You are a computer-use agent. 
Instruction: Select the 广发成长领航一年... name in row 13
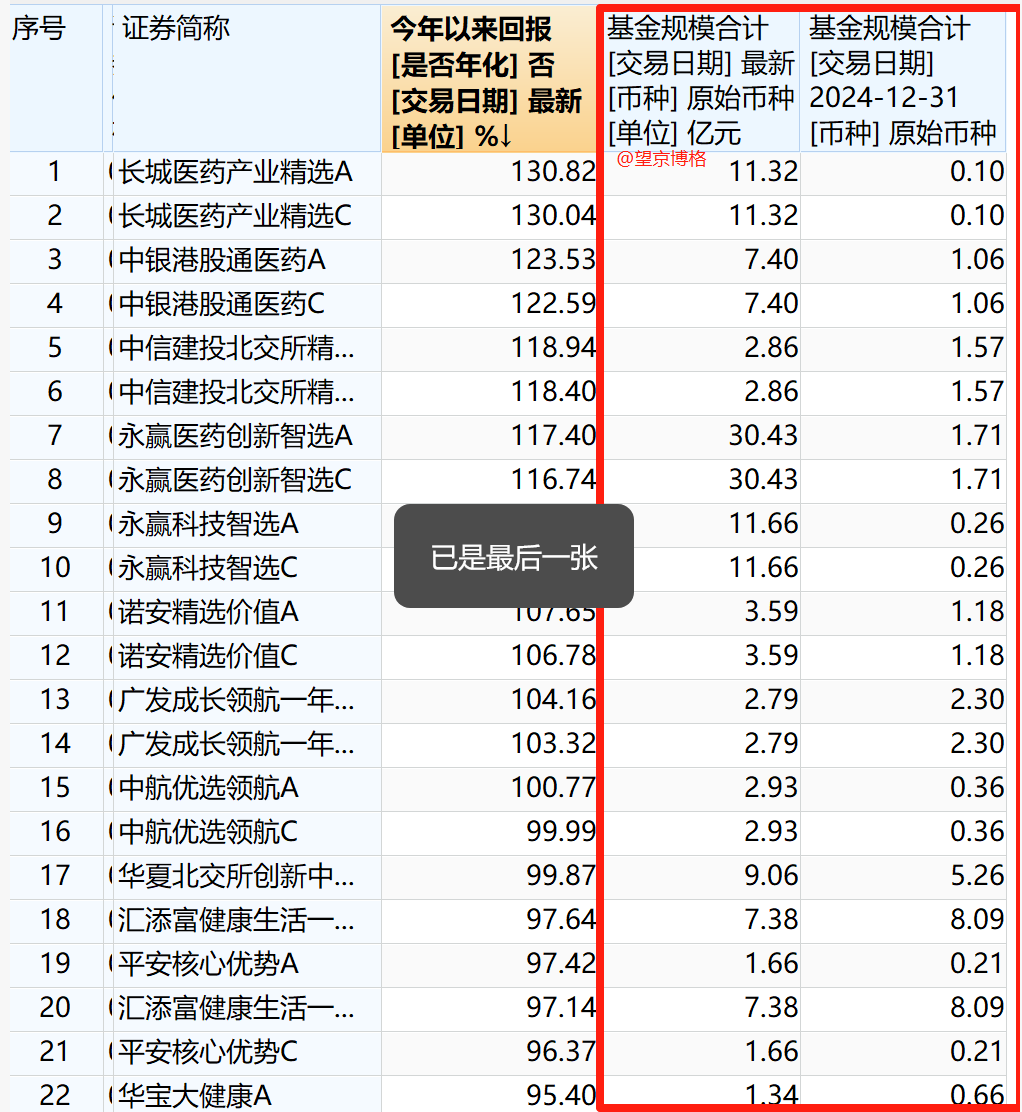click(236, 700)
